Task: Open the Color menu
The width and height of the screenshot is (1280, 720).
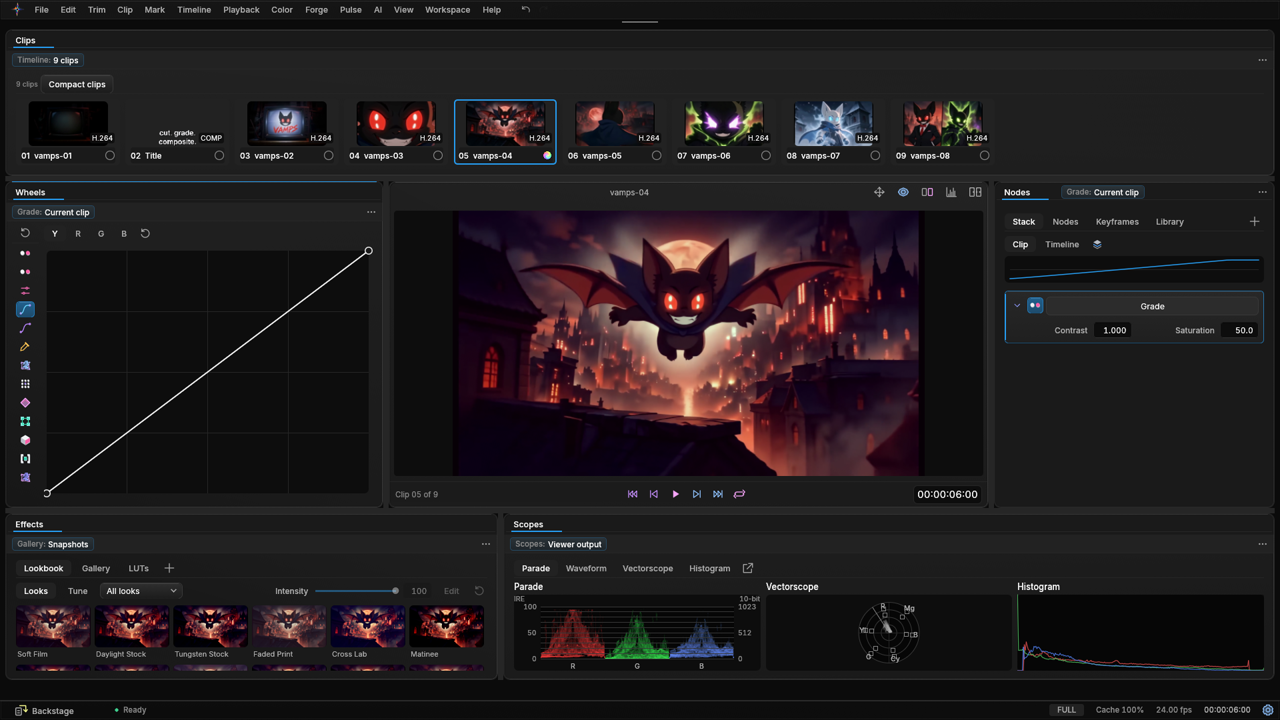Action: [282, 10]
